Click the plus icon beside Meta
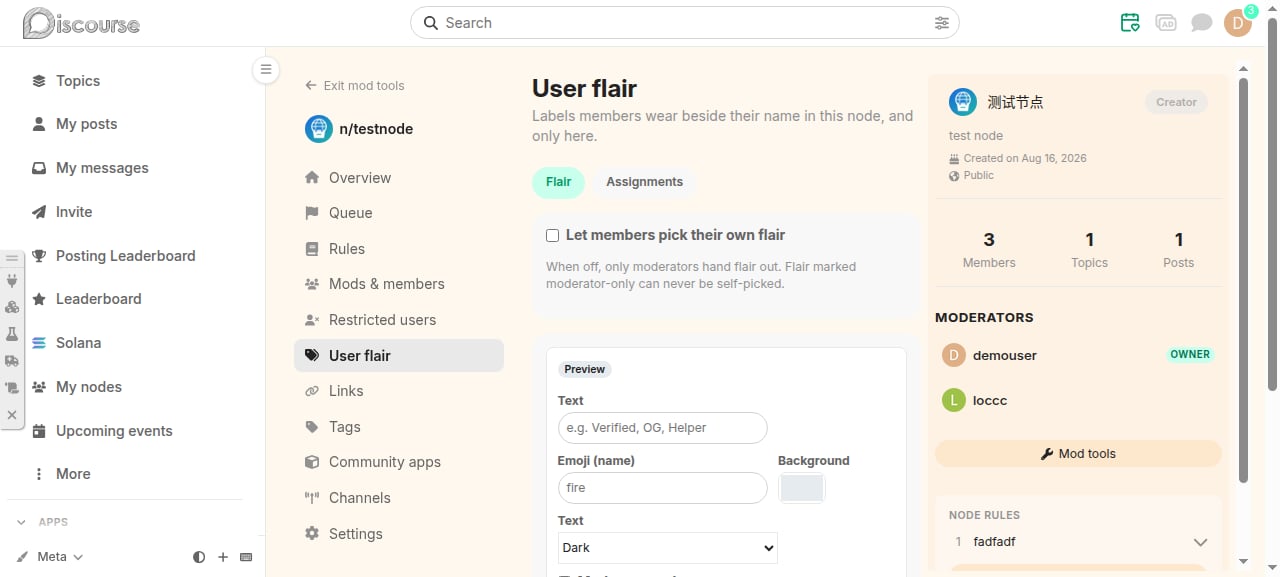Image resolution: width=1280 pixels, height=577 pixels. point(223,557)
